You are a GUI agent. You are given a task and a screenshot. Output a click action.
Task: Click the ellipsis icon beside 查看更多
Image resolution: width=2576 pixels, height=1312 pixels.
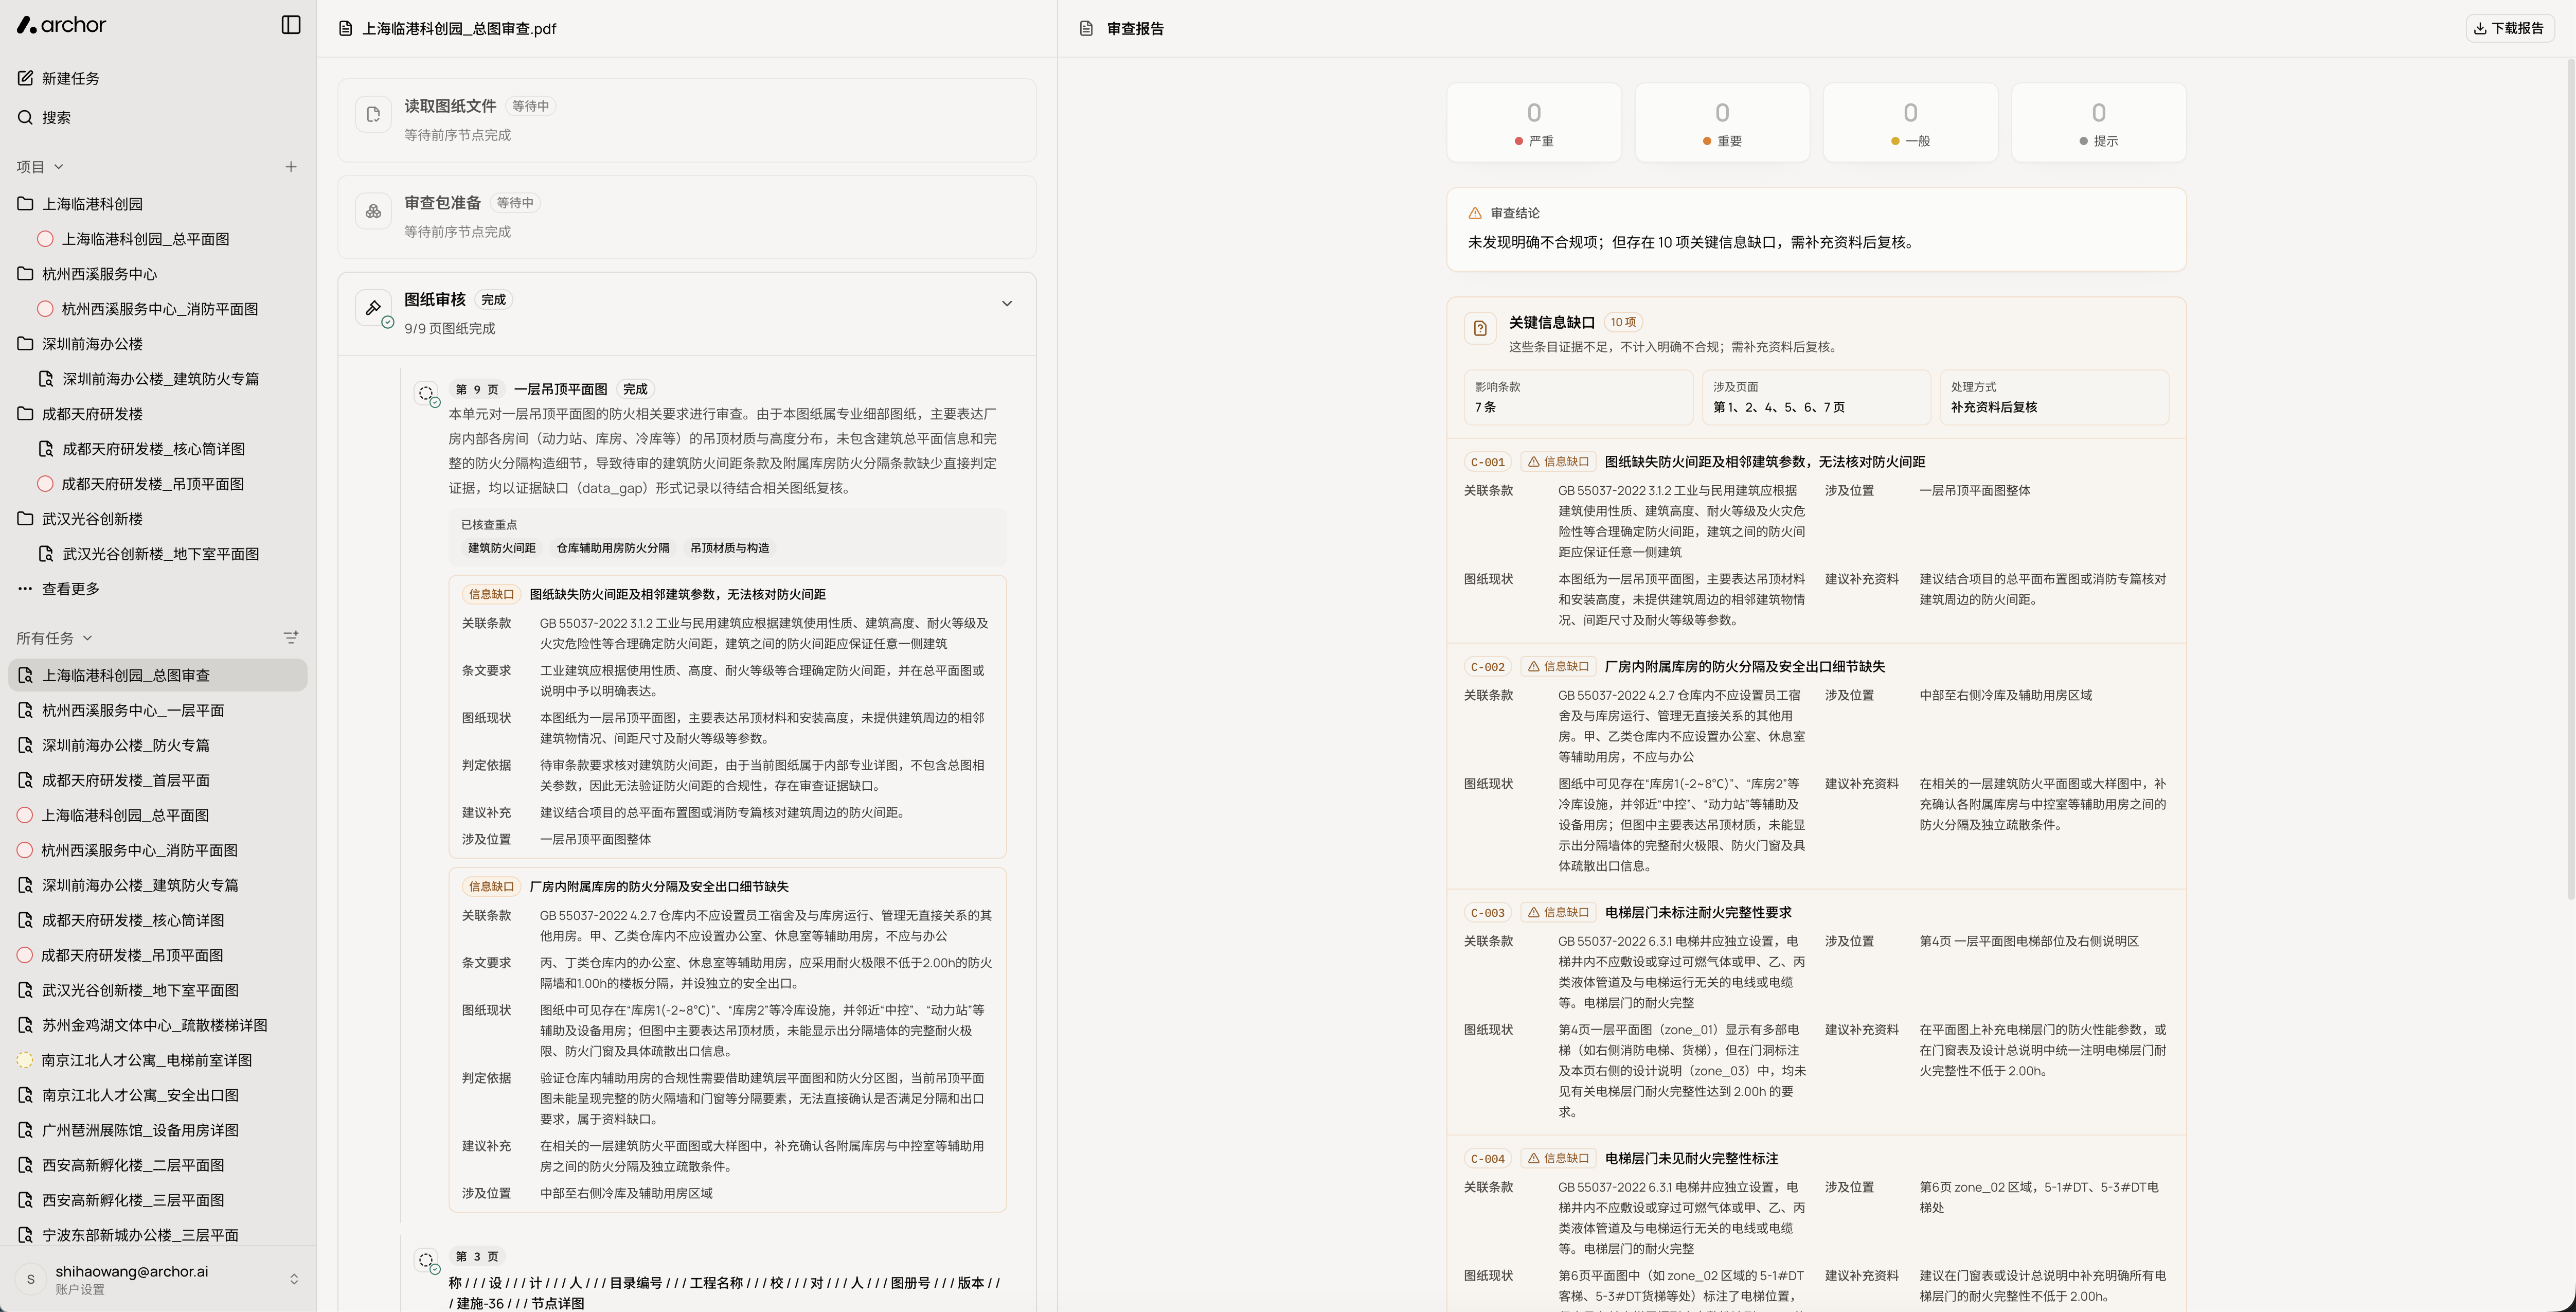tap(25, 589)
